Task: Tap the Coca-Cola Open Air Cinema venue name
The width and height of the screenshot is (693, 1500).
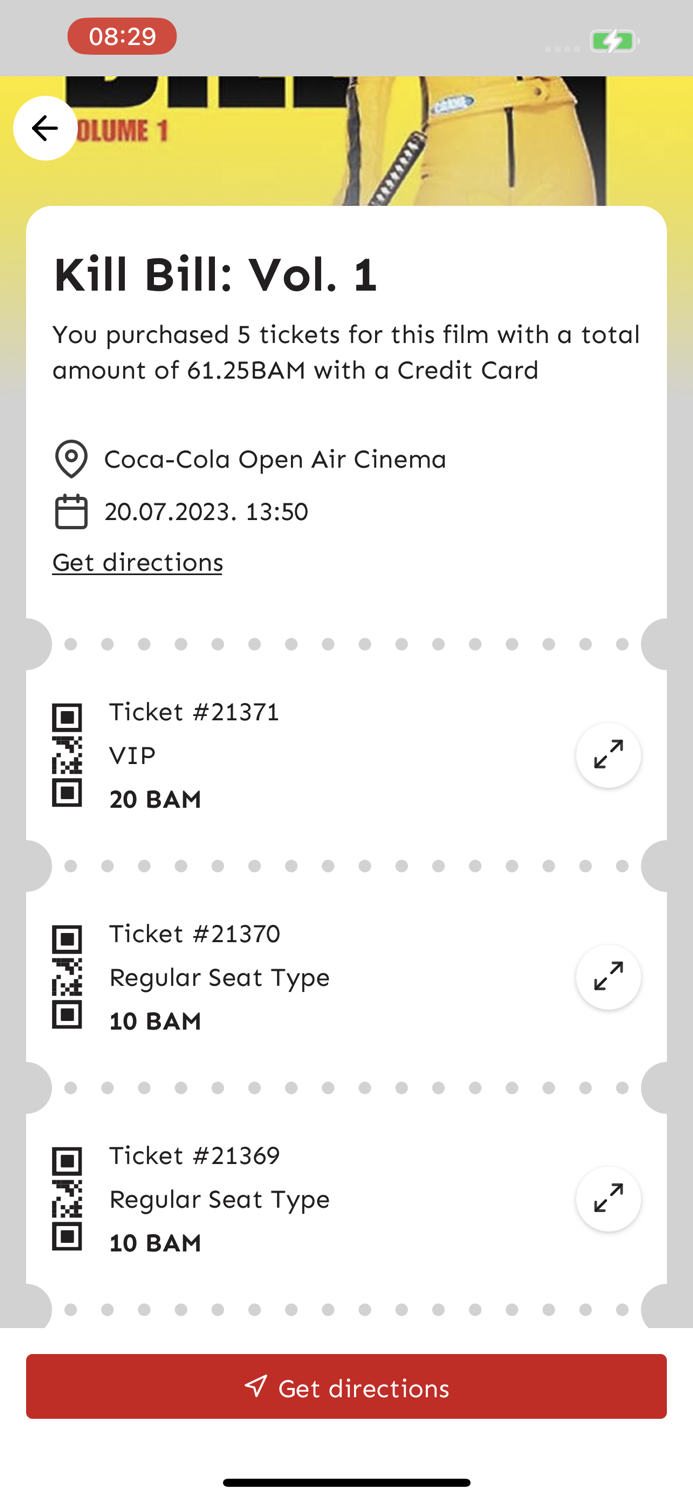Action: (x=275, y=459)
